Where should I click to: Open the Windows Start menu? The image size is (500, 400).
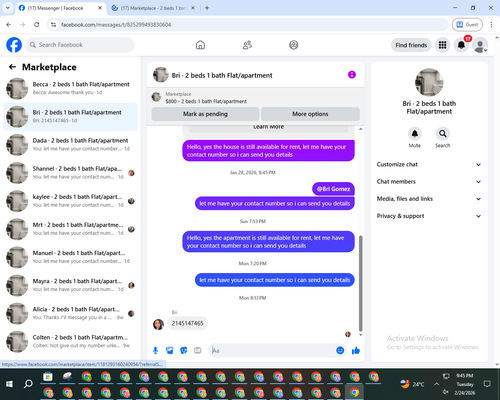9,384
